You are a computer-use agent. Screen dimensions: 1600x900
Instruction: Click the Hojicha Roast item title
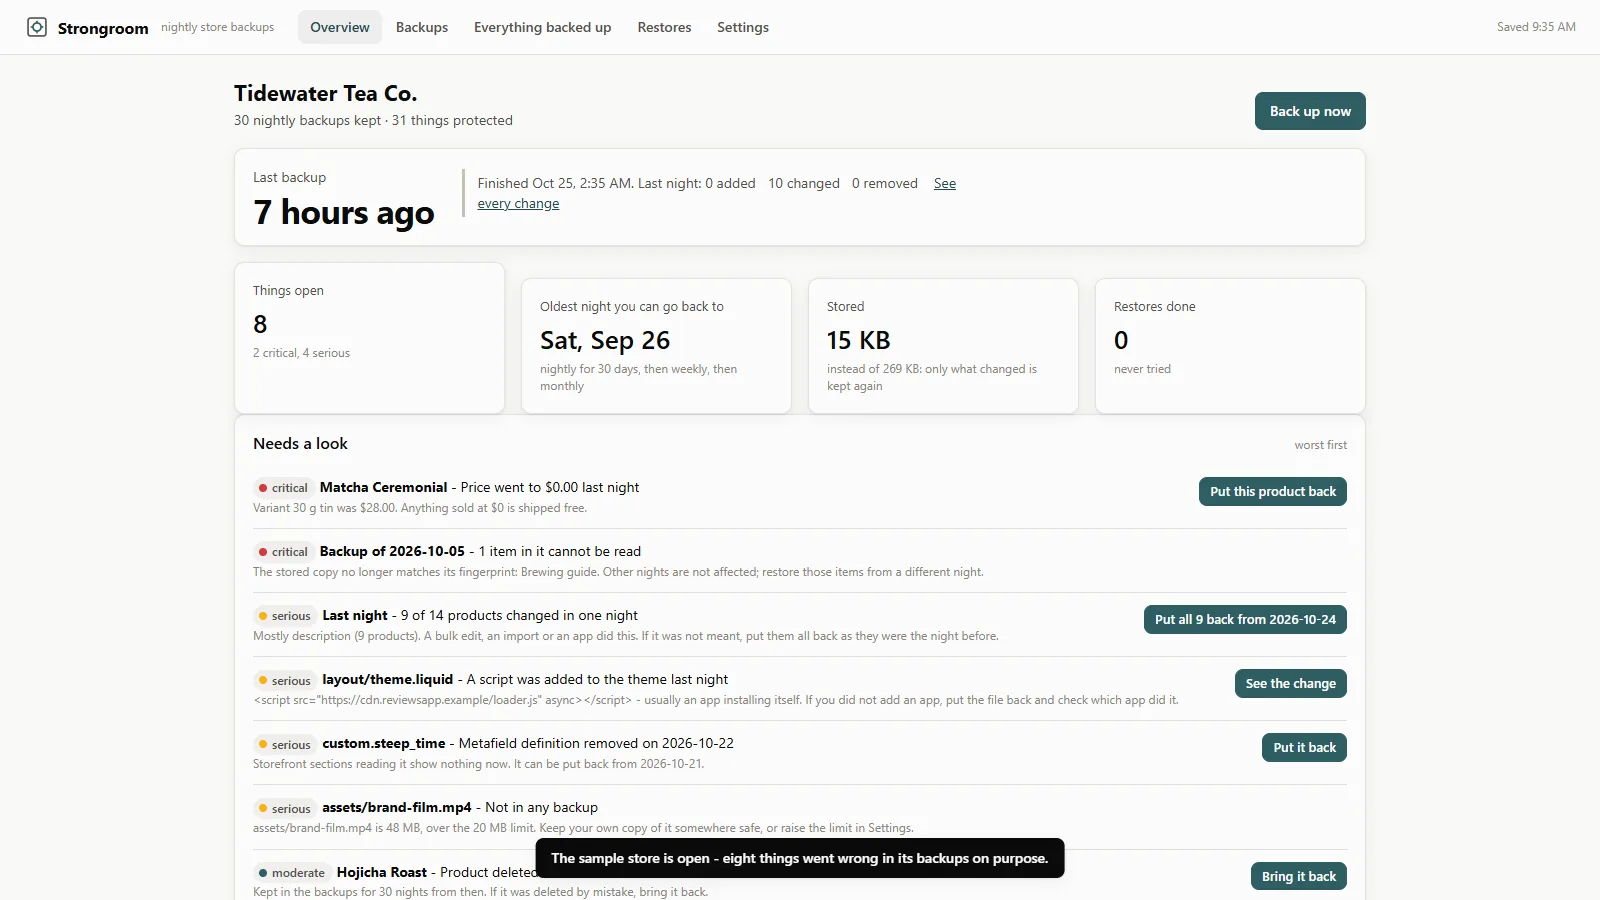(382, 872)
